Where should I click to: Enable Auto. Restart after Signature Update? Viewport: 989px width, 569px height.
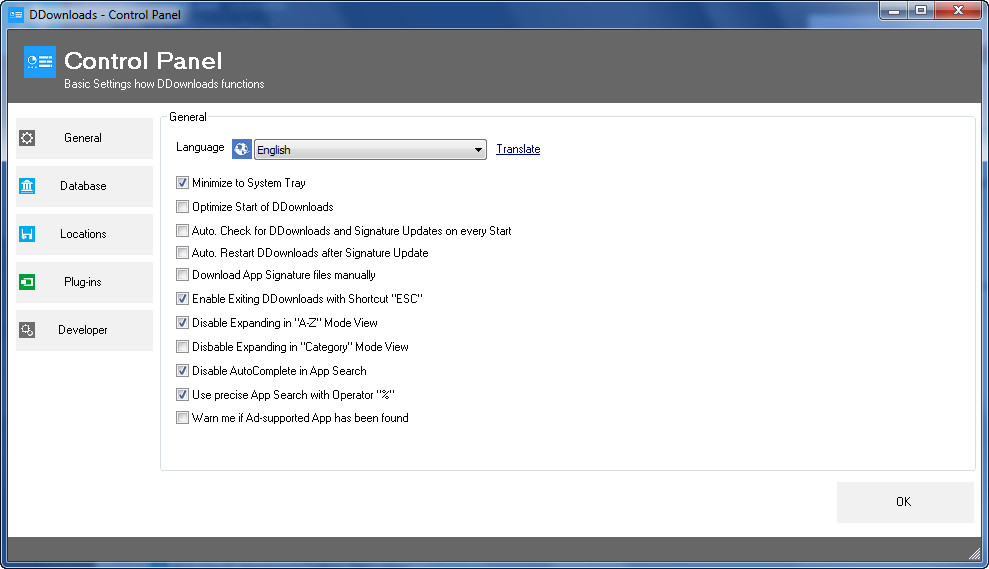pos(182,252)
